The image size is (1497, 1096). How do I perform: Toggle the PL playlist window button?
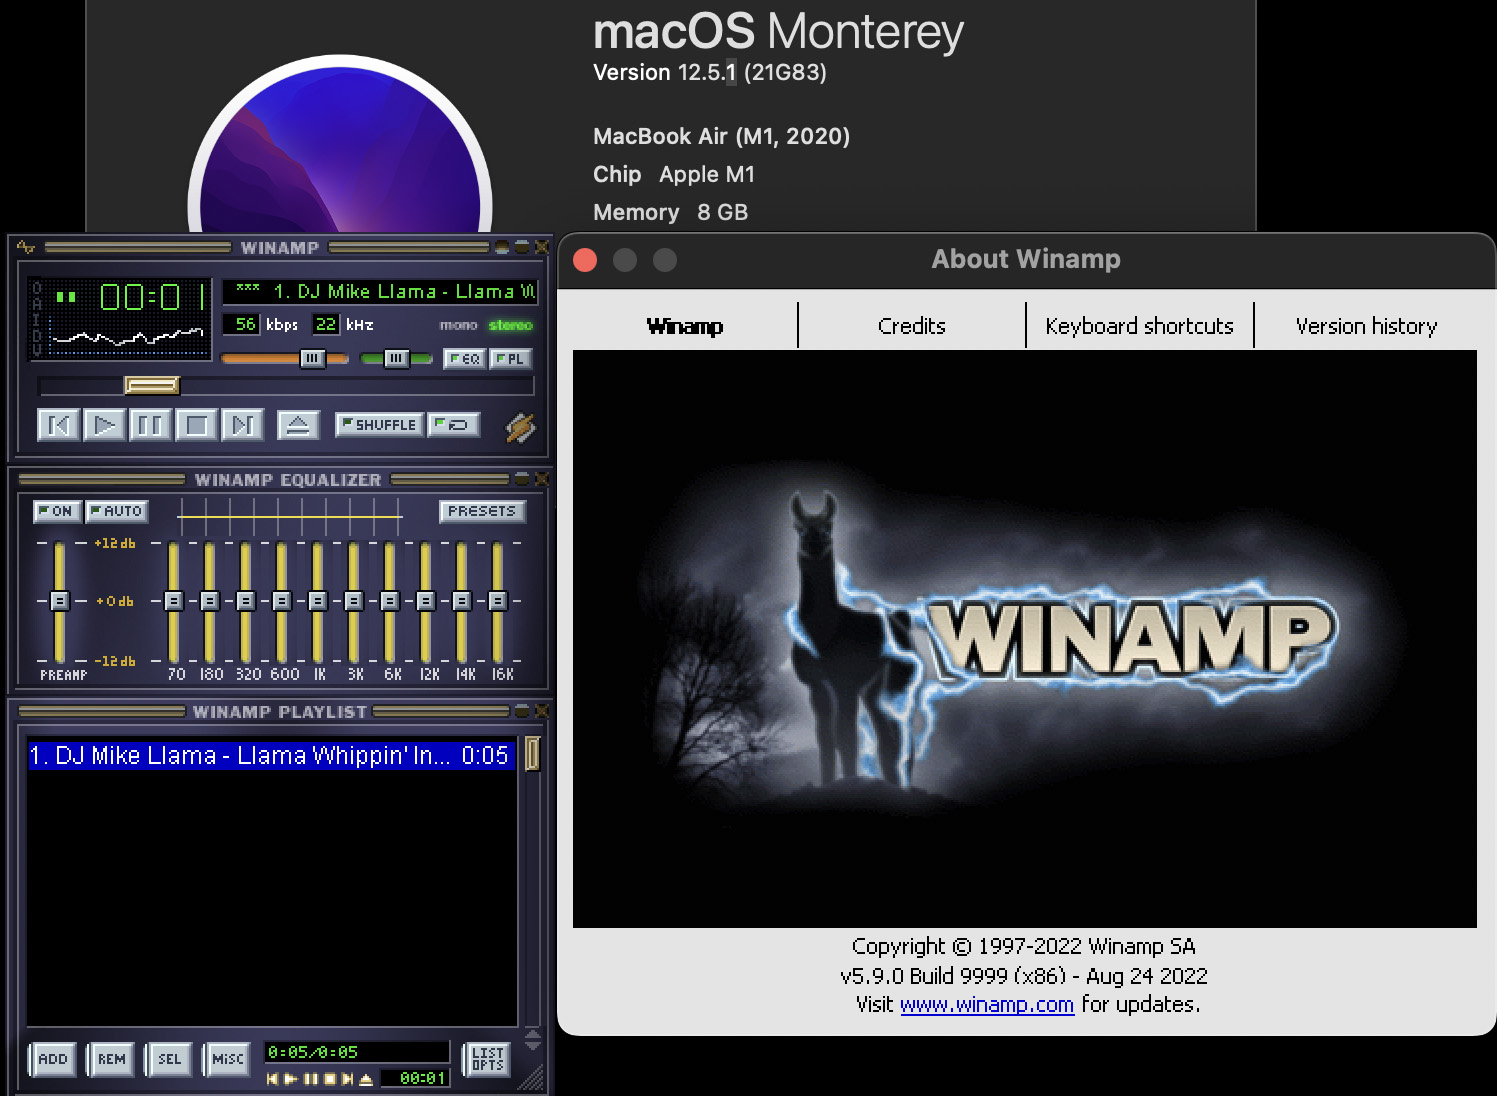(510, 359)
